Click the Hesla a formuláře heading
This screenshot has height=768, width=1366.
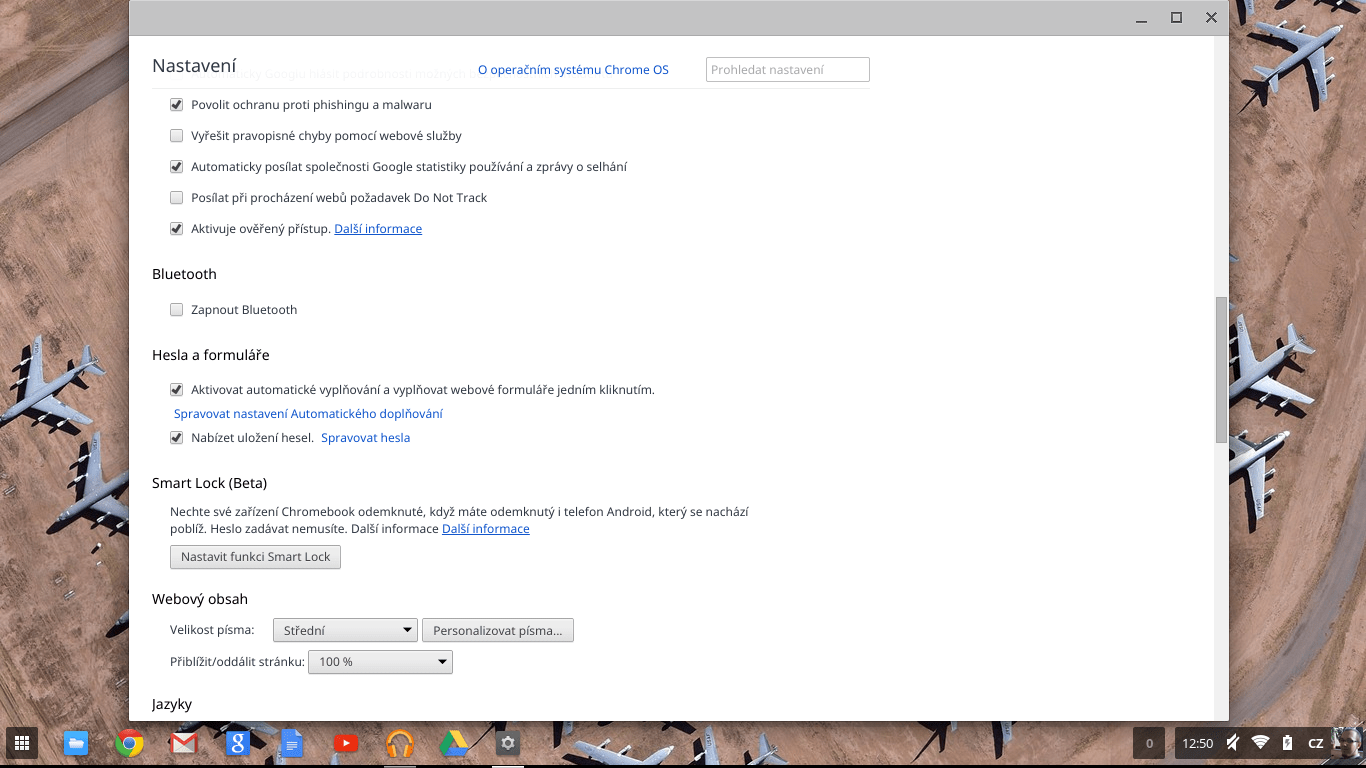coord(211,354)
